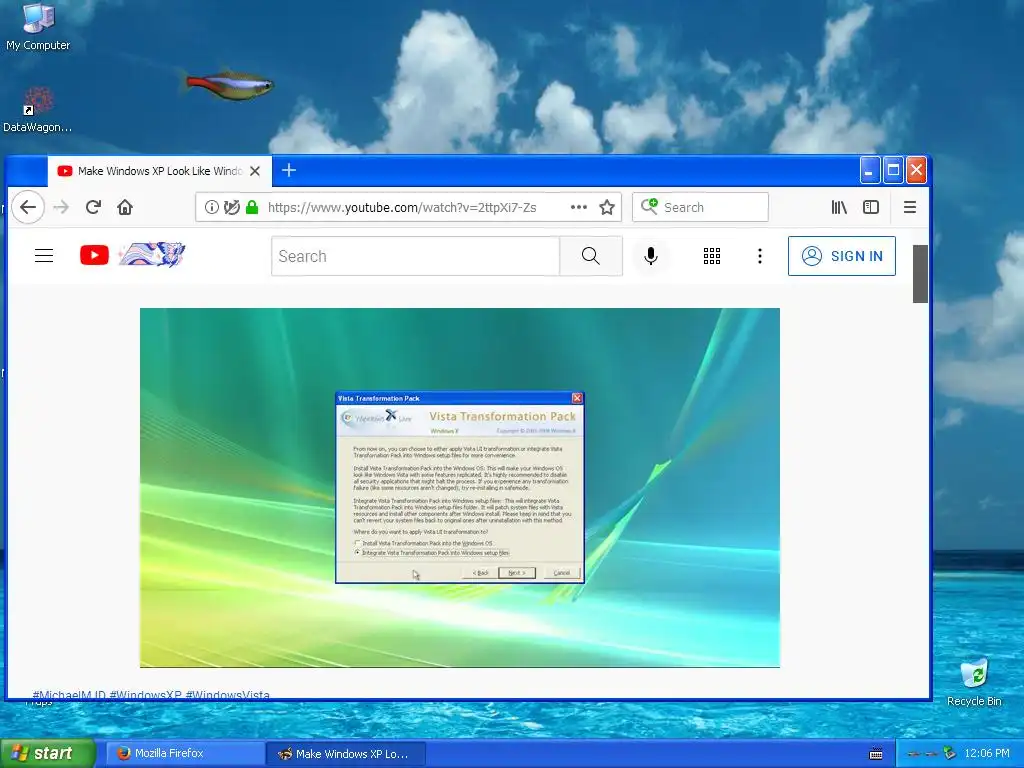The width and height of the screenshot is (1024, 768).
Task: Click the Firefox forward arrow
Action: (x=61, y=207)
